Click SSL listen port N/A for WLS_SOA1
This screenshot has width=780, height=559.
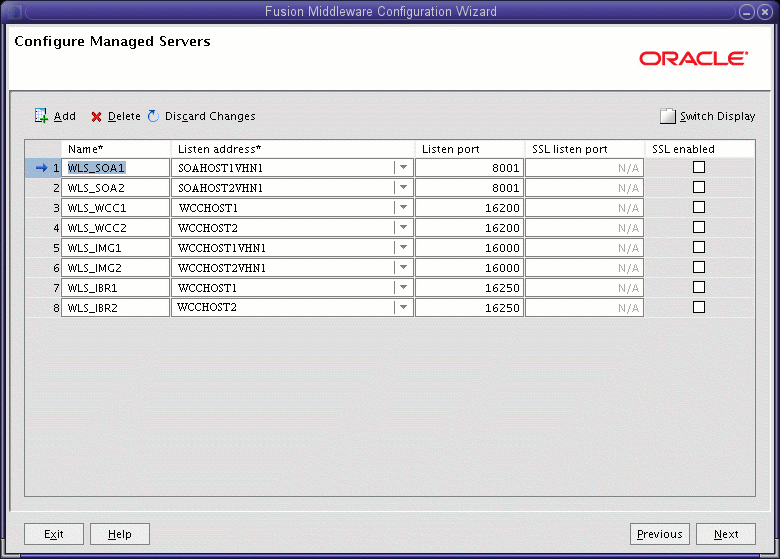585,168
